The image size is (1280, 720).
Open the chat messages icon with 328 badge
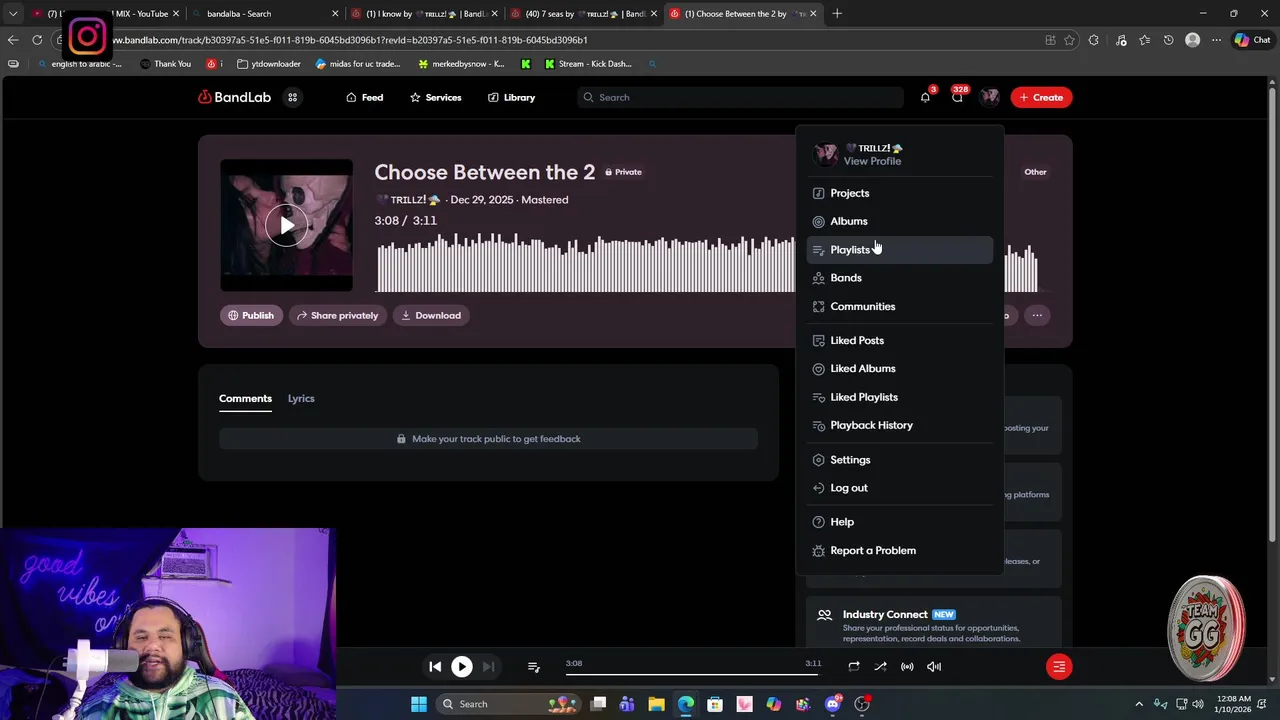(x=957, y=97)
